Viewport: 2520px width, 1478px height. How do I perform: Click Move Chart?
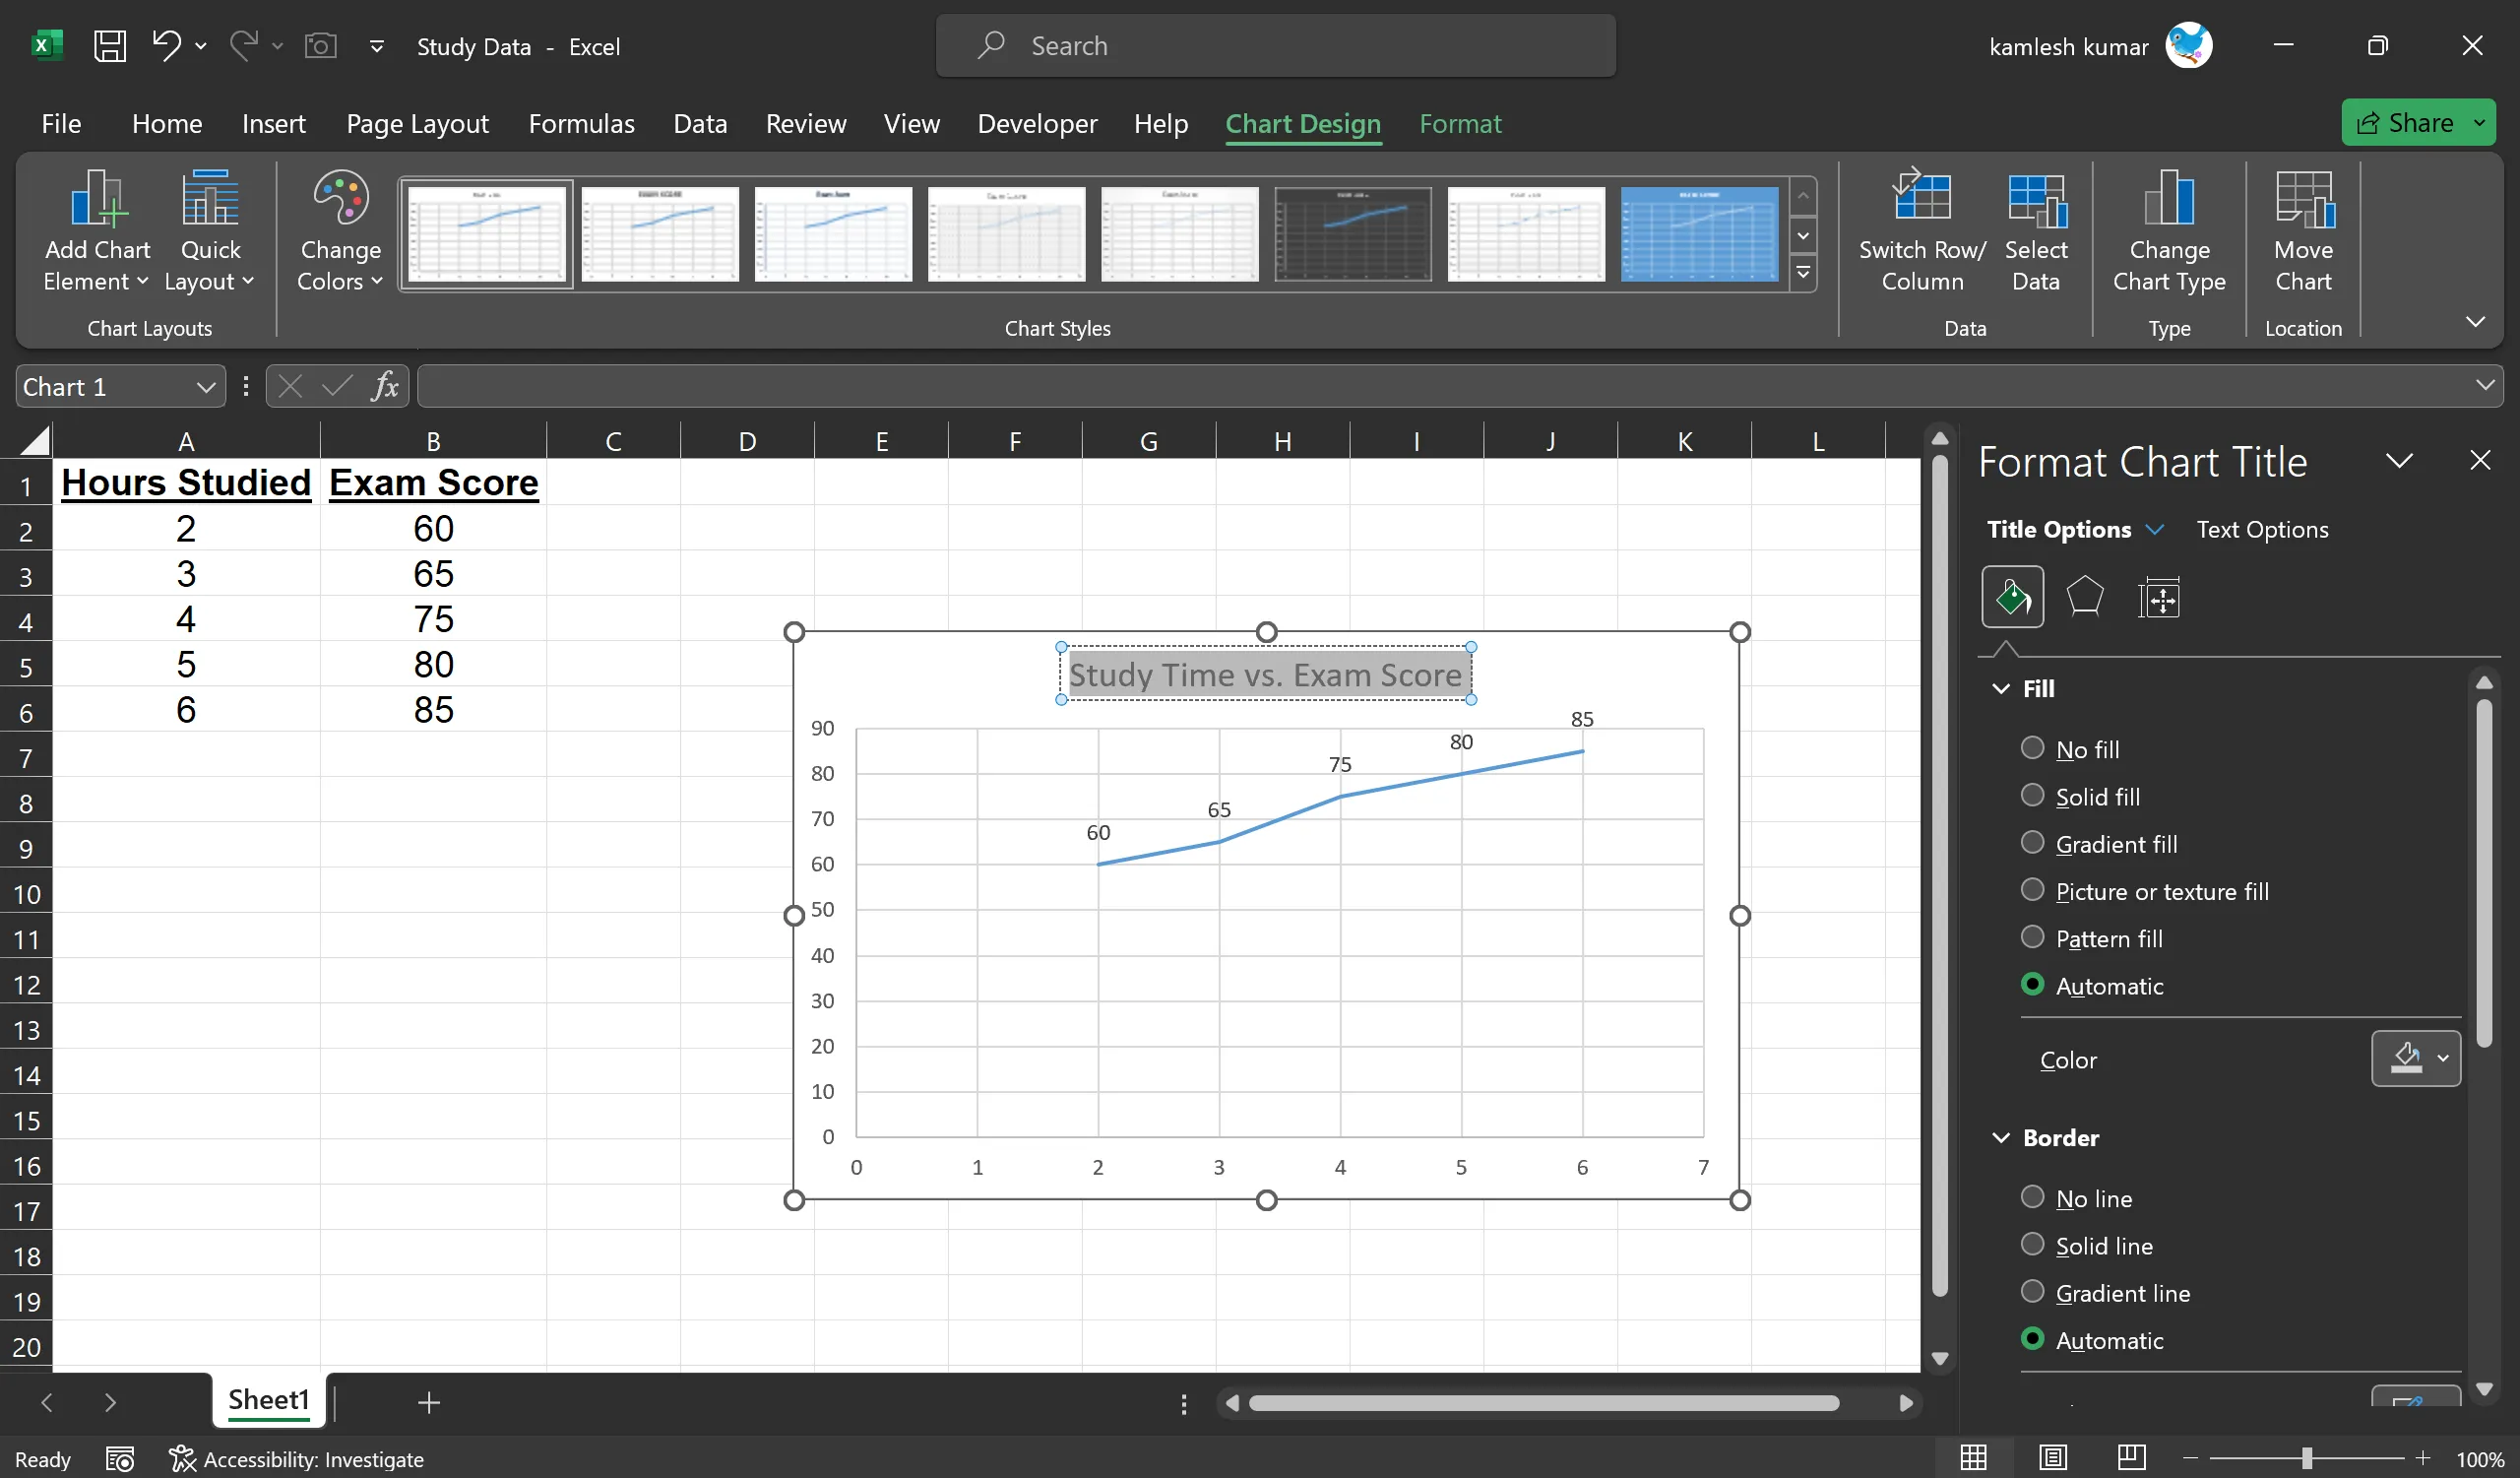(2303, 232)
